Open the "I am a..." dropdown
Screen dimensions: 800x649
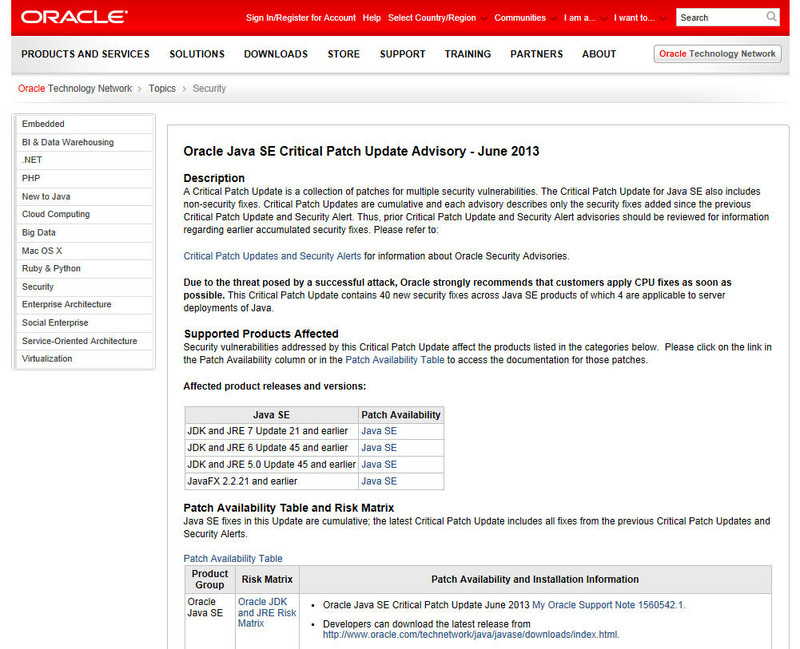[583, 18]
